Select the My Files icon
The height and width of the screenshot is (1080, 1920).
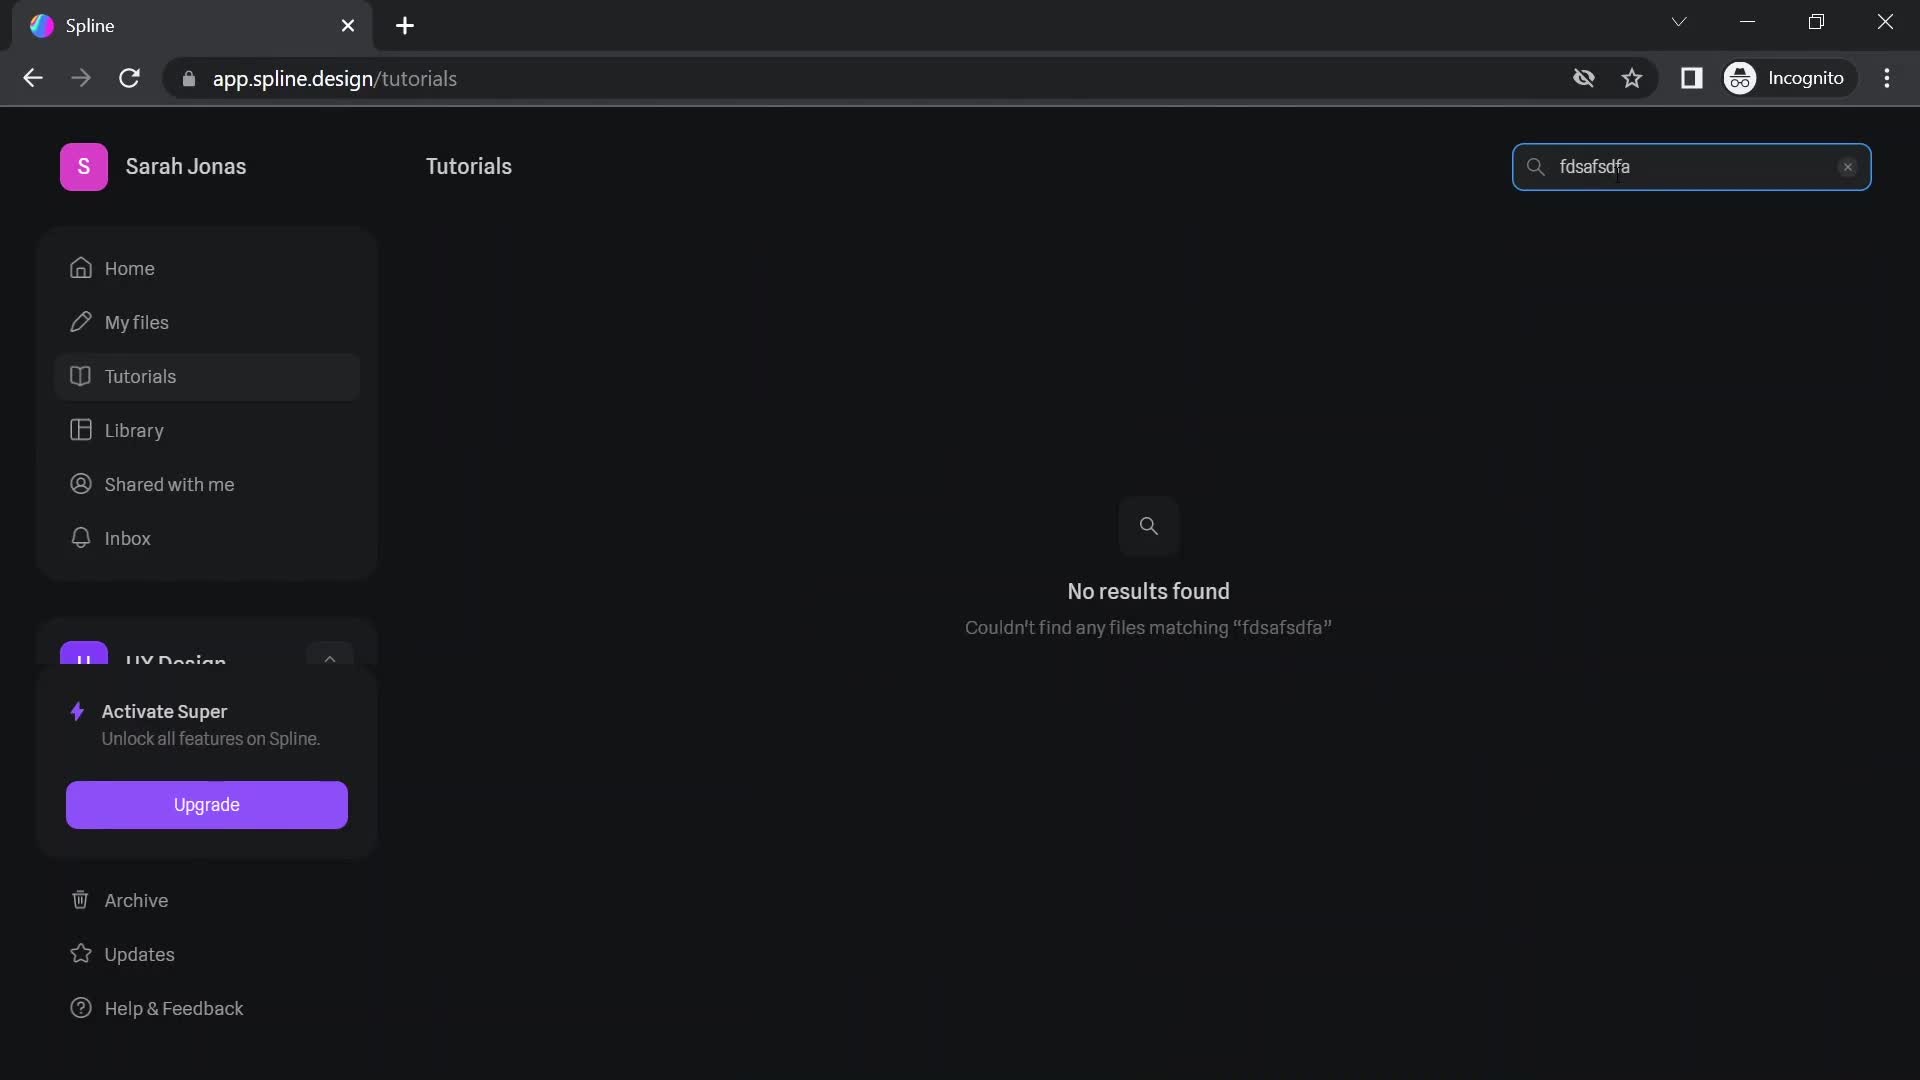coord(79,323)
